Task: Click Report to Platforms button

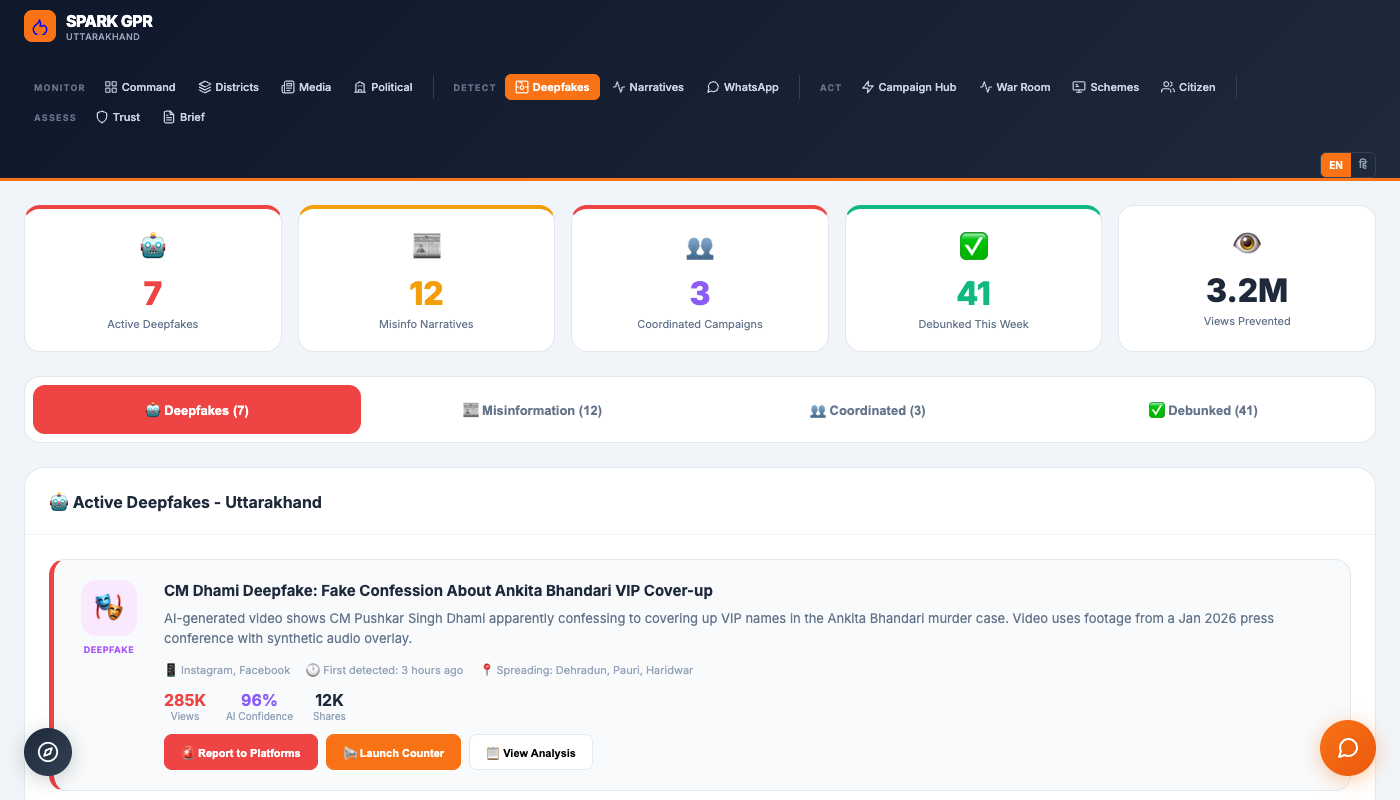Action: tap(240, 753)
